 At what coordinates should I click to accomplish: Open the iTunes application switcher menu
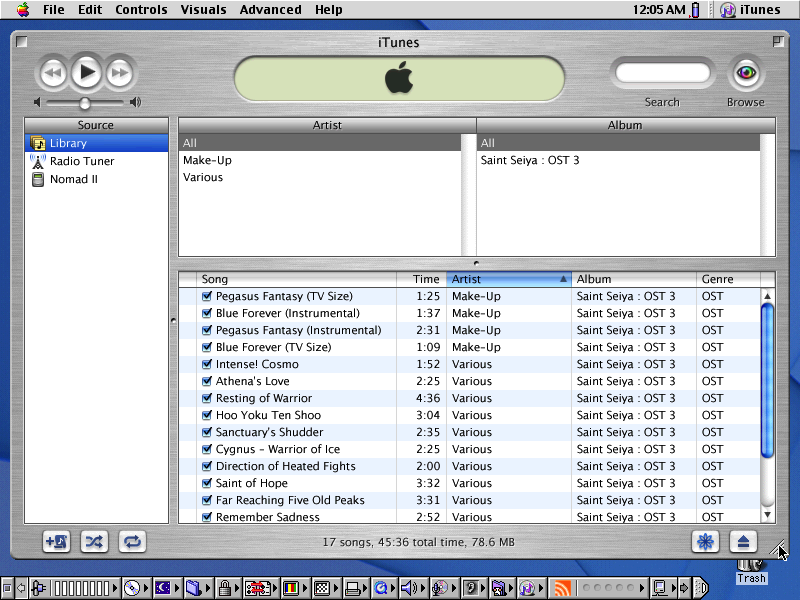(751, 9)
